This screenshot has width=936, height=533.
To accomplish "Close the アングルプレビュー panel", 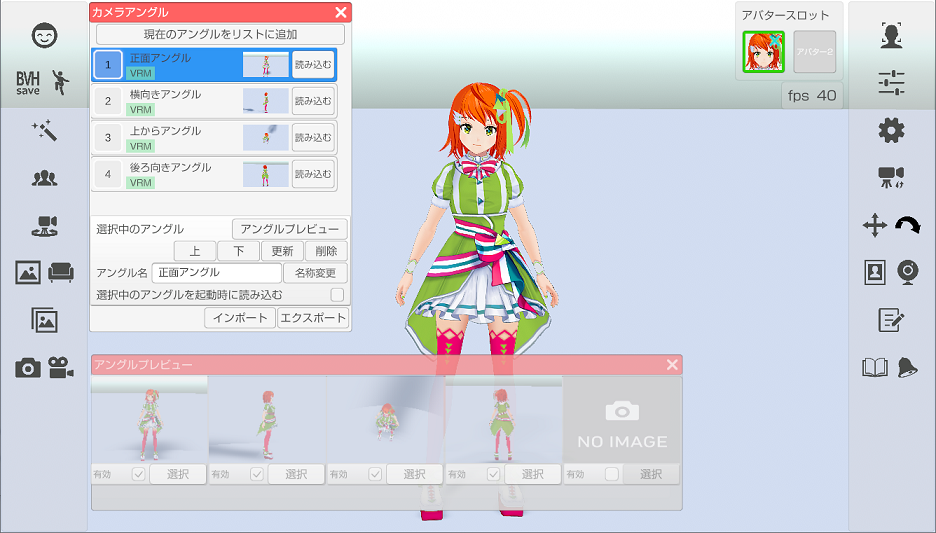I will click(x=672, y=364).
